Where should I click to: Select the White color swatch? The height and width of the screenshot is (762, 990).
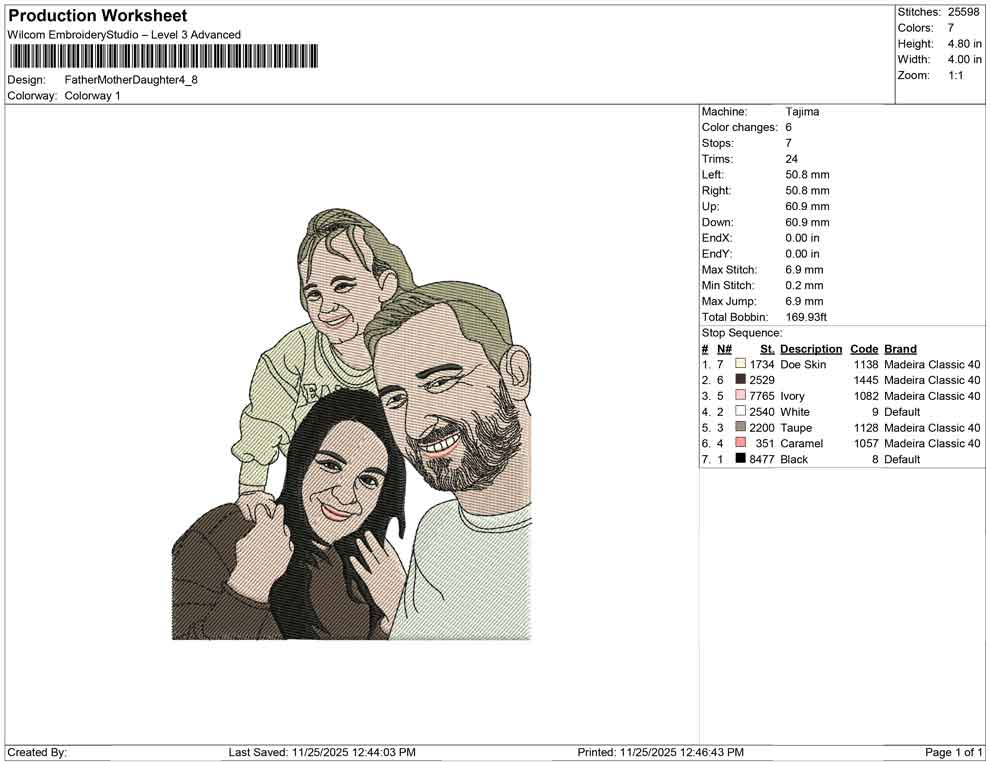[x=740, y=411]
